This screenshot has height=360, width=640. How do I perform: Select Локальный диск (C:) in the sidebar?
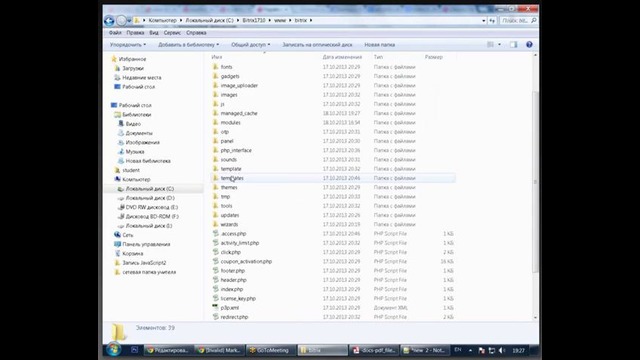tap(150, 189)
